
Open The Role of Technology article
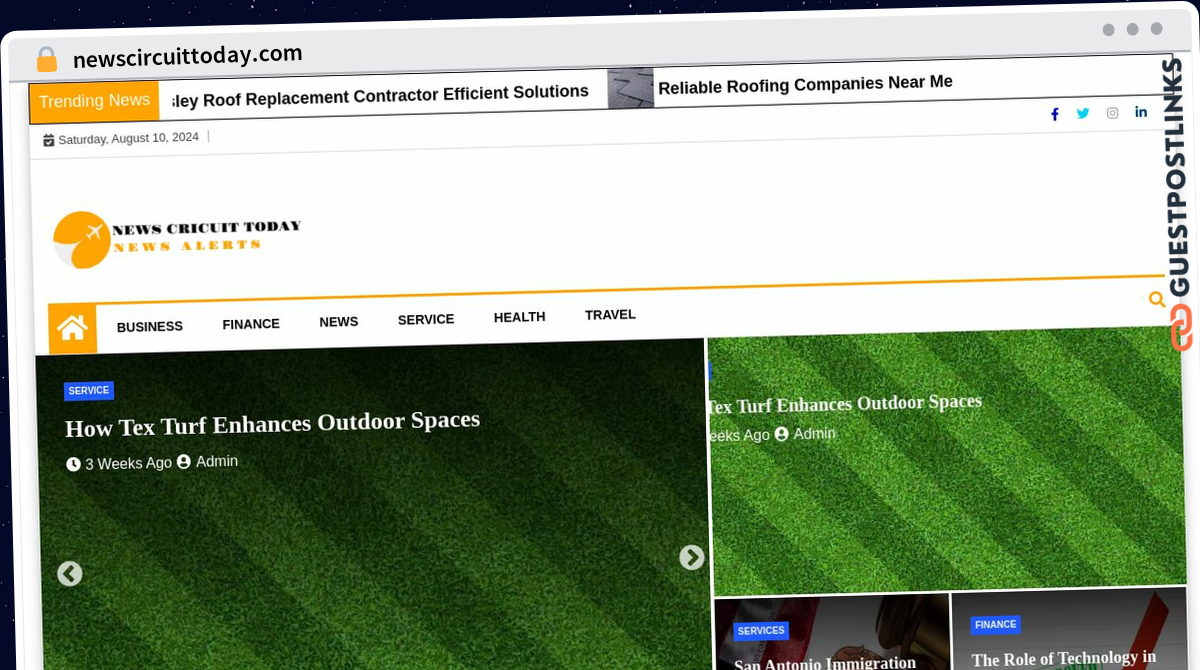pyautogui.click(x=1064, y=659)
